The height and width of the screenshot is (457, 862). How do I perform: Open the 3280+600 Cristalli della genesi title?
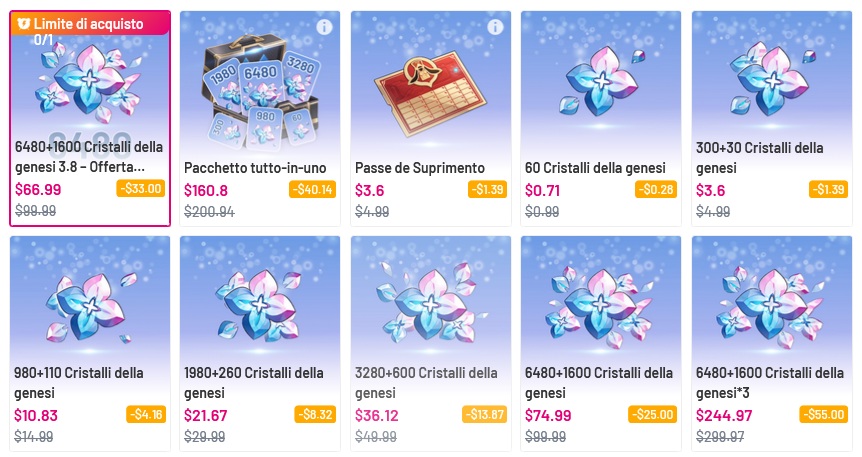(x=426, y=383)
